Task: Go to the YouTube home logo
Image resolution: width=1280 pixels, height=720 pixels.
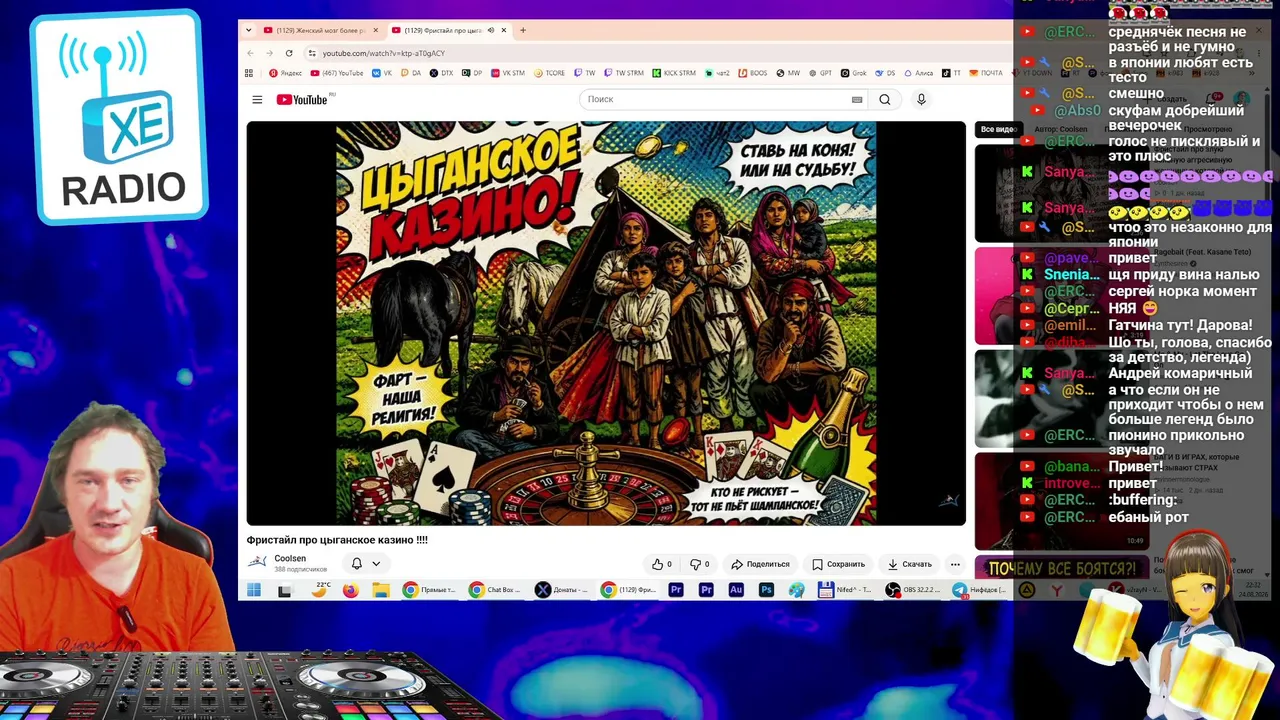Action: (x=303, y=99)
